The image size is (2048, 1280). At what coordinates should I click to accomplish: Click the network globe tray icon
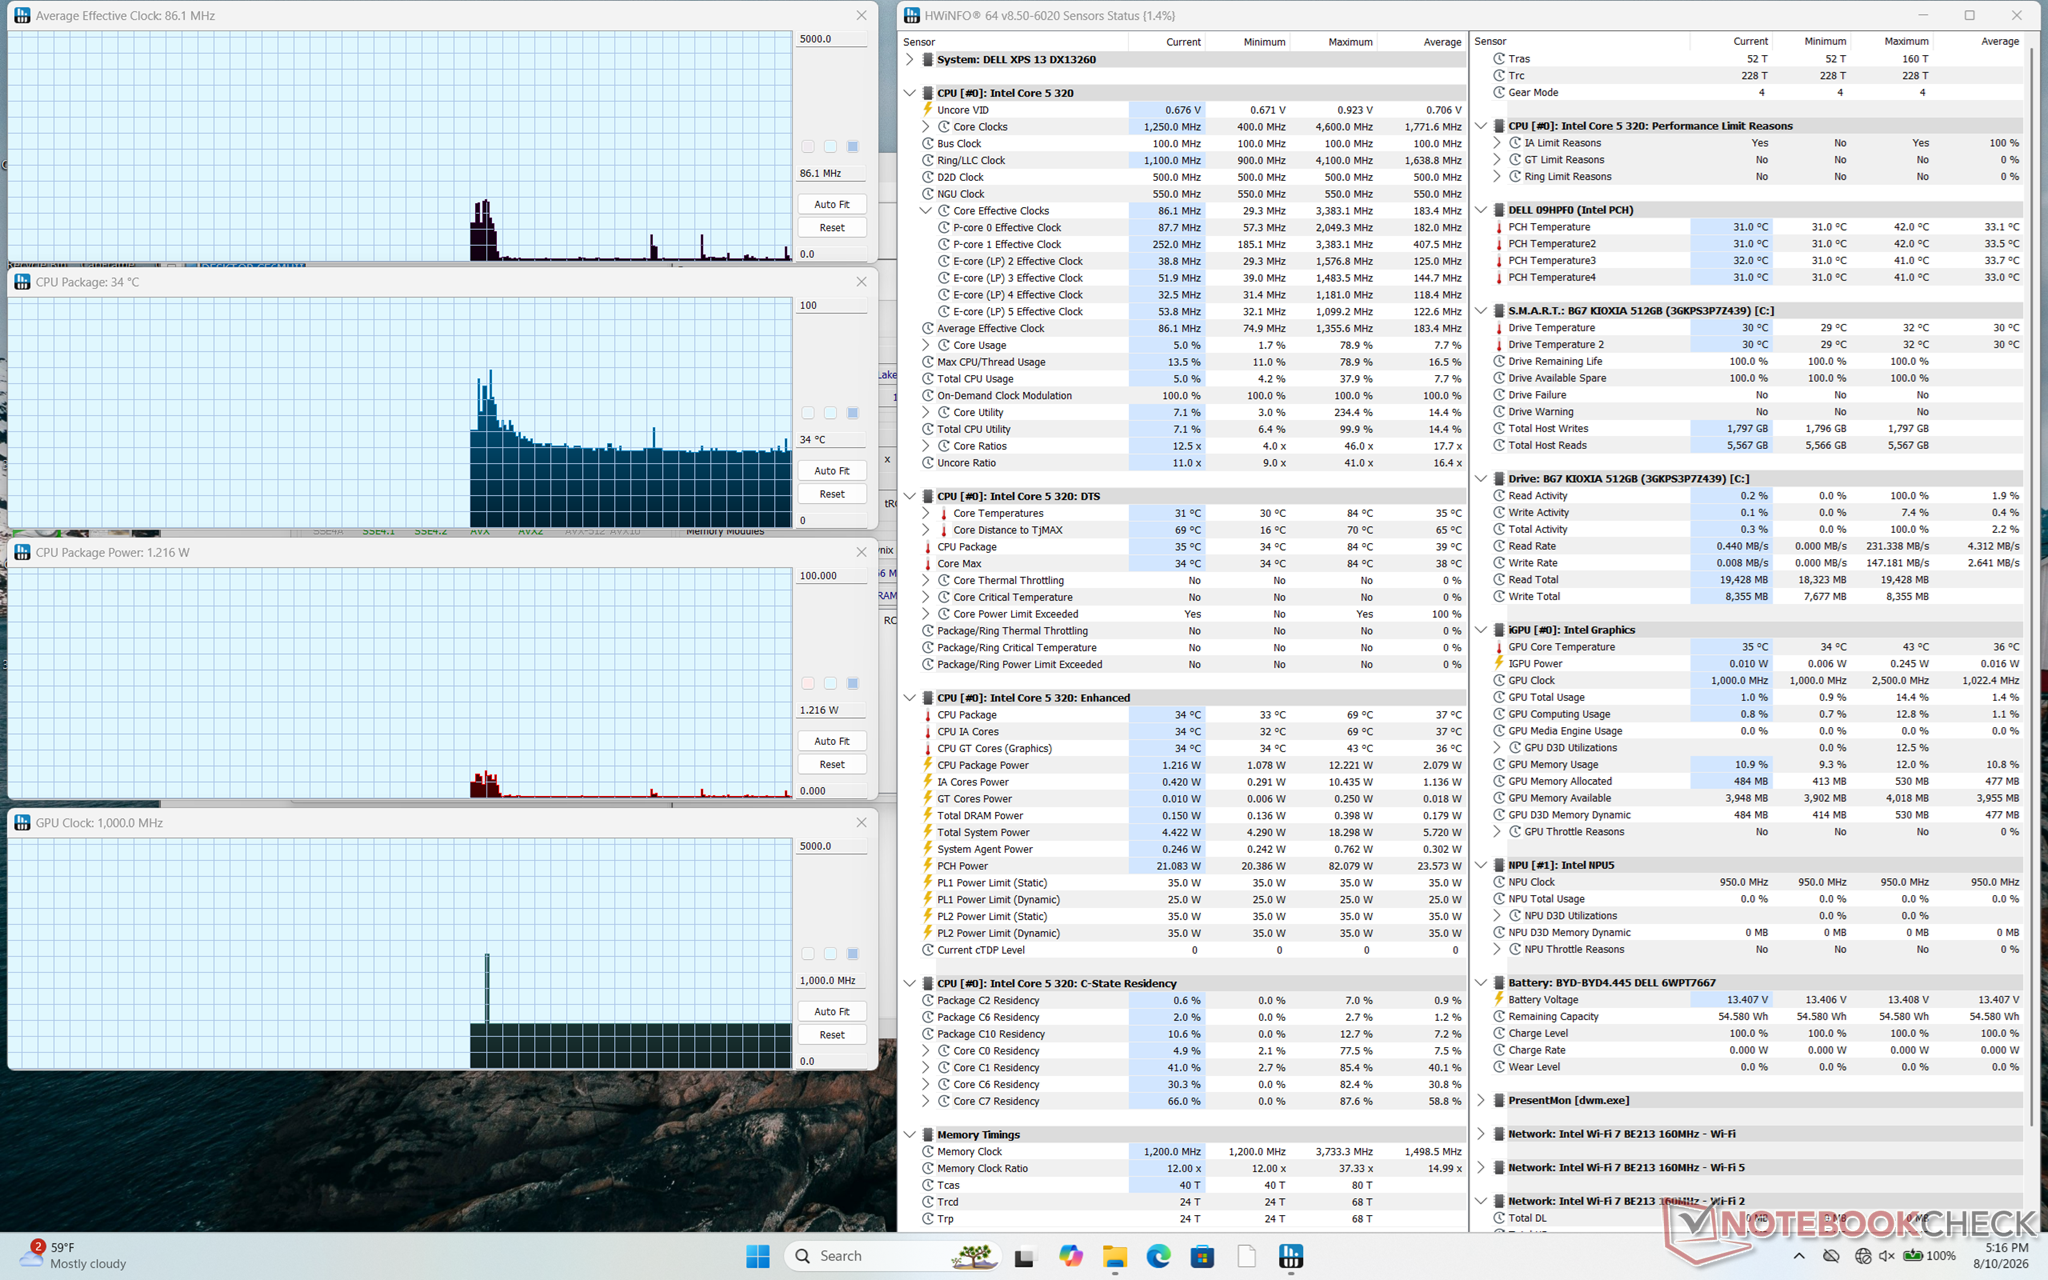(1862, 1256)
